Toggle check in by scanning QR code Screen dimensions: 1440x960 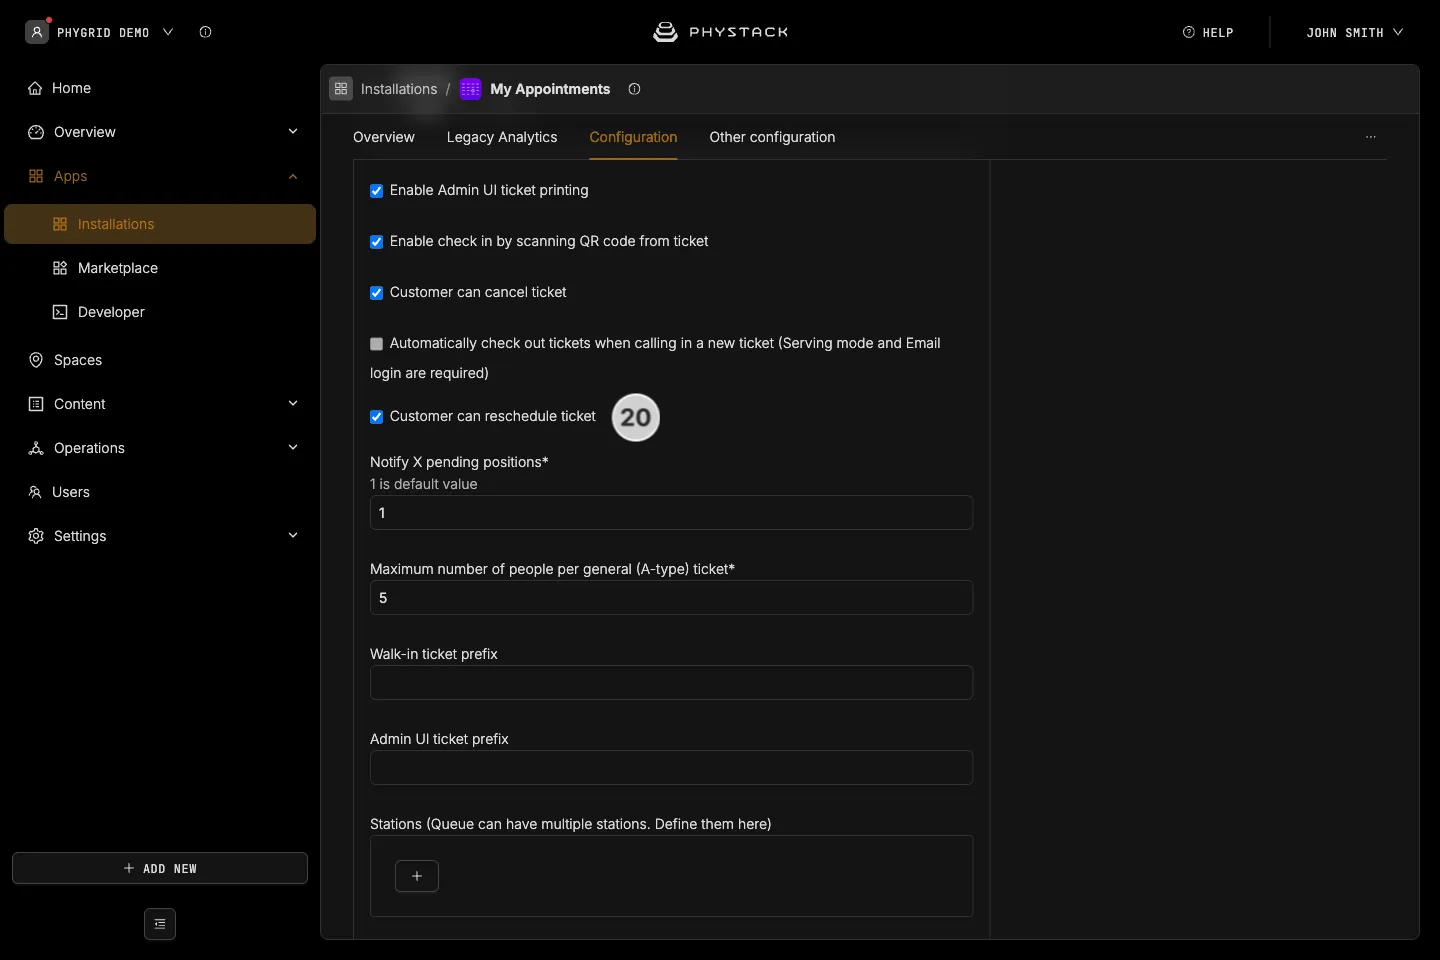(x=376, y=242)
